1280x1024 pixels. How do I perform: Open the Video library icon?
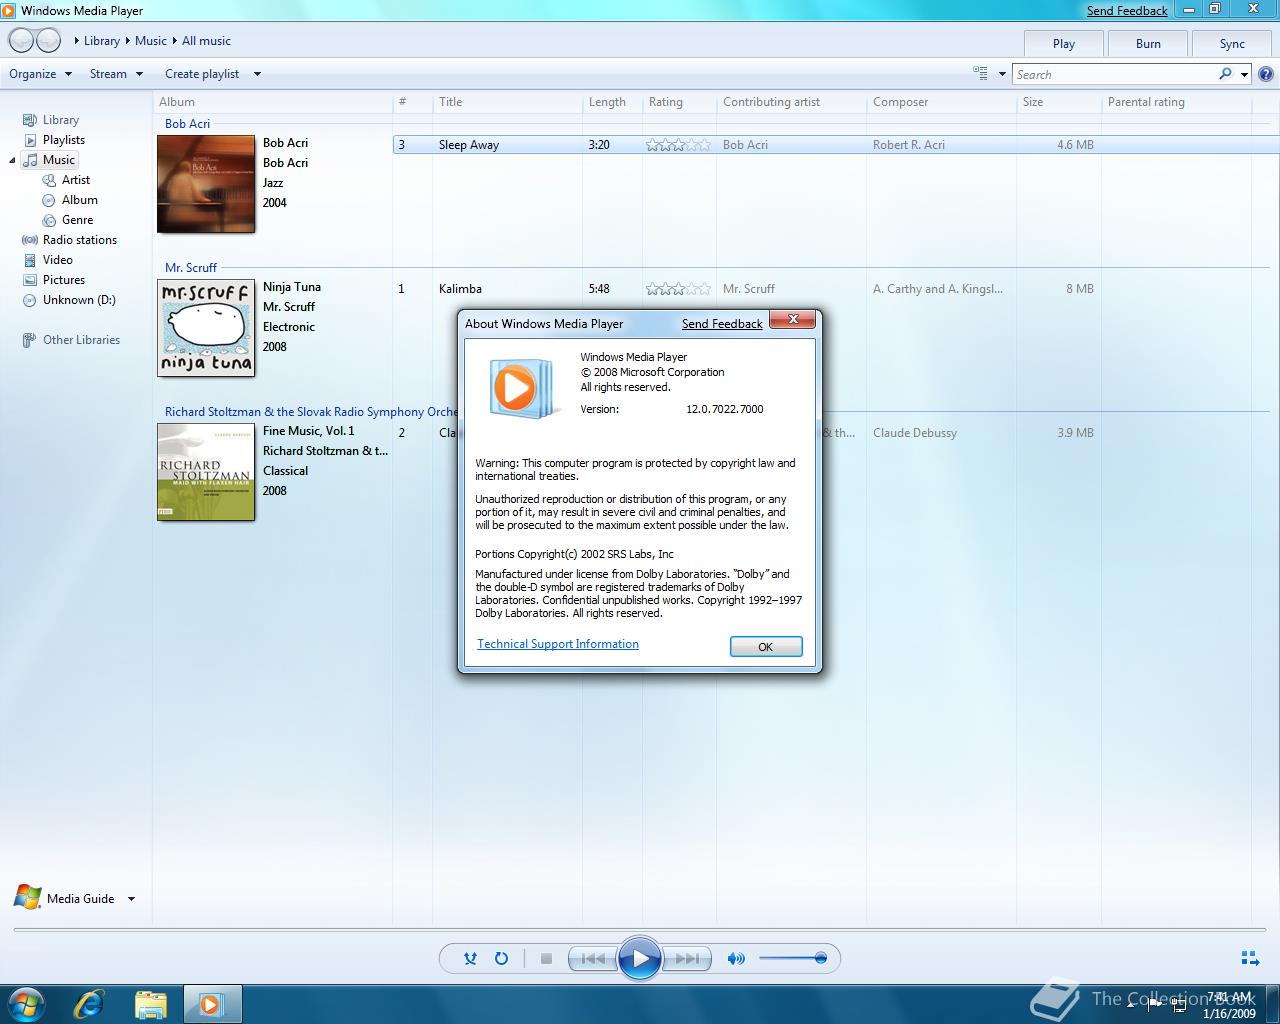point(30,260)
